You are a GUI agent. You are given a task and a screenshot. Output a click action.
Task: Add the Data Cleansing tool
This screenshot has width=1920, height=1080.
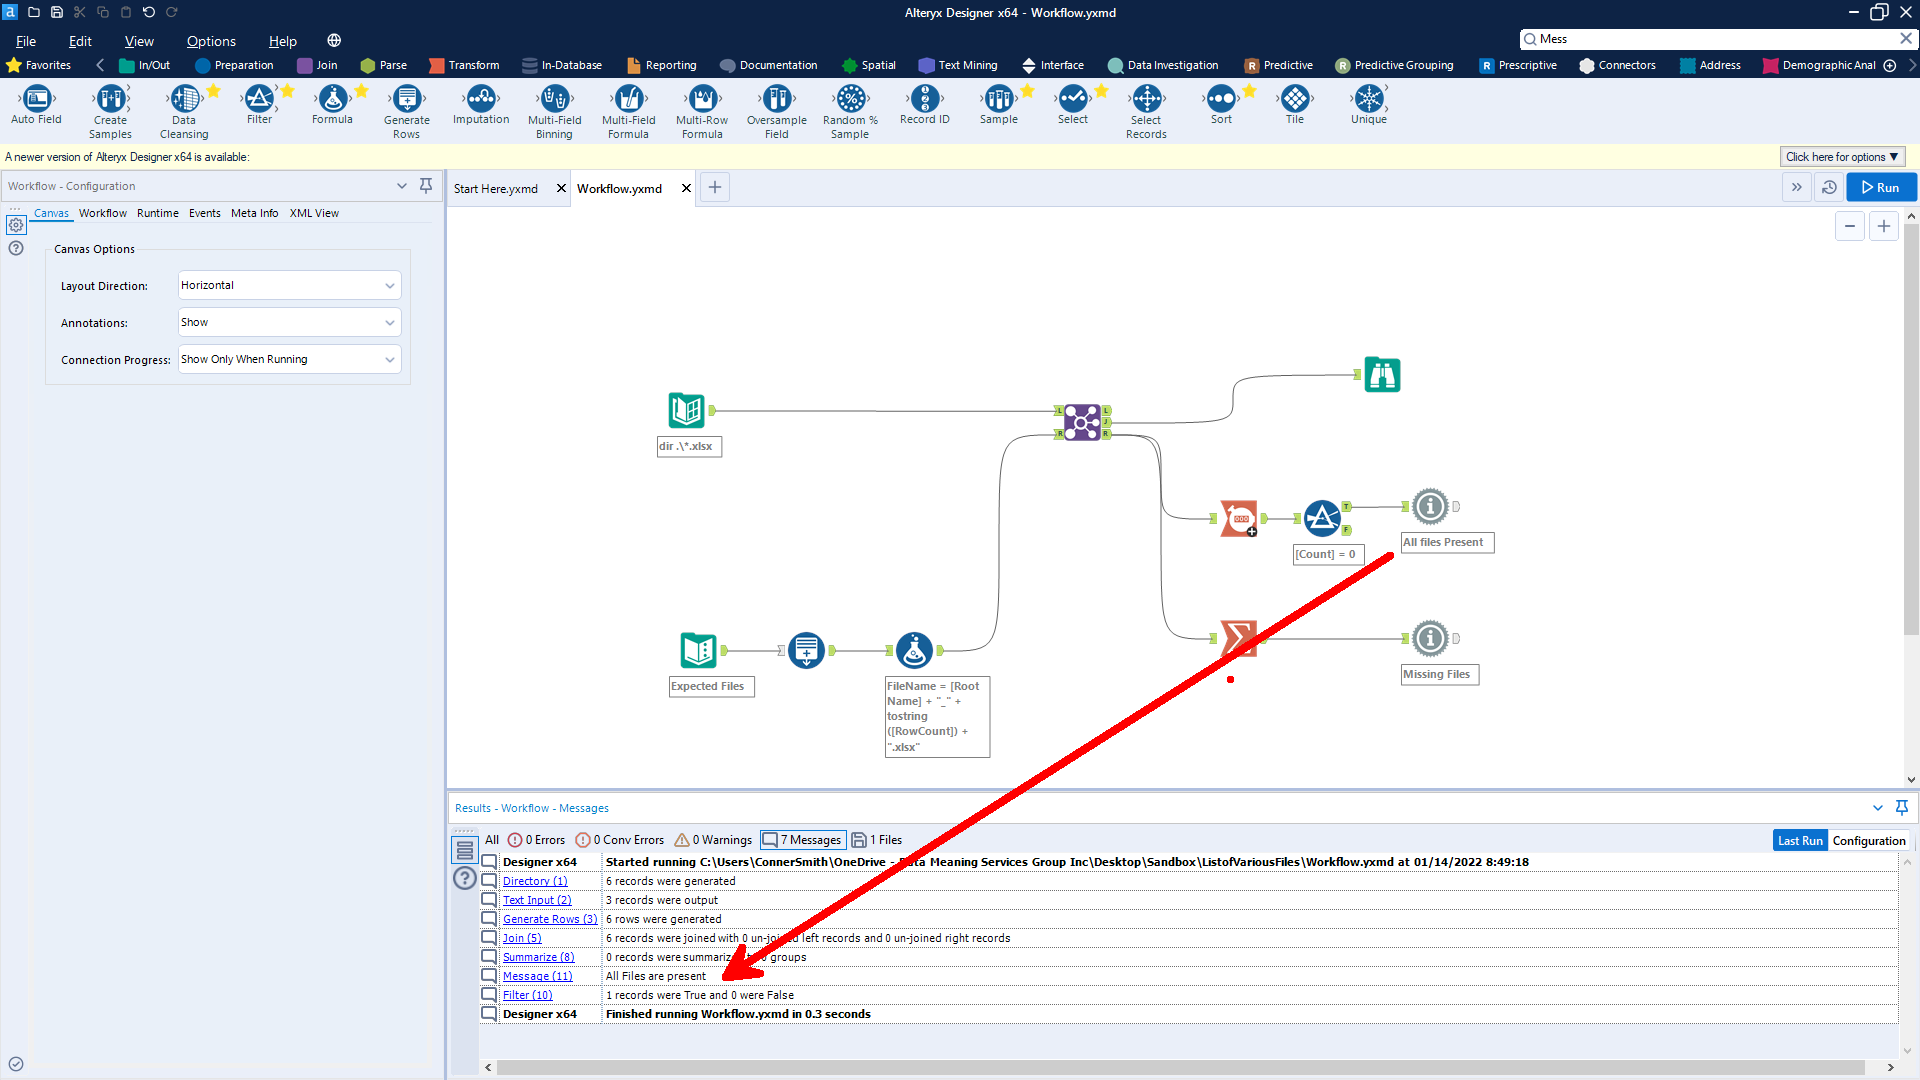[184, 101]
